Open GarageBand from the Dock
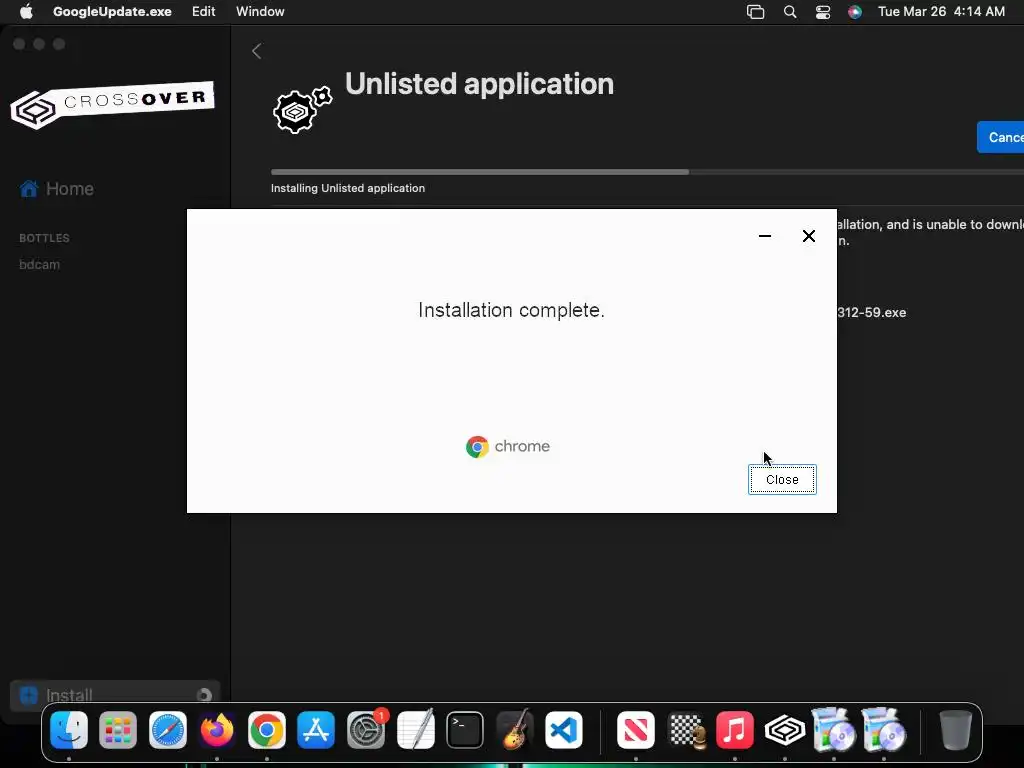The width and height of the screenshot is (1024, 768). click(x=515, y=730)
